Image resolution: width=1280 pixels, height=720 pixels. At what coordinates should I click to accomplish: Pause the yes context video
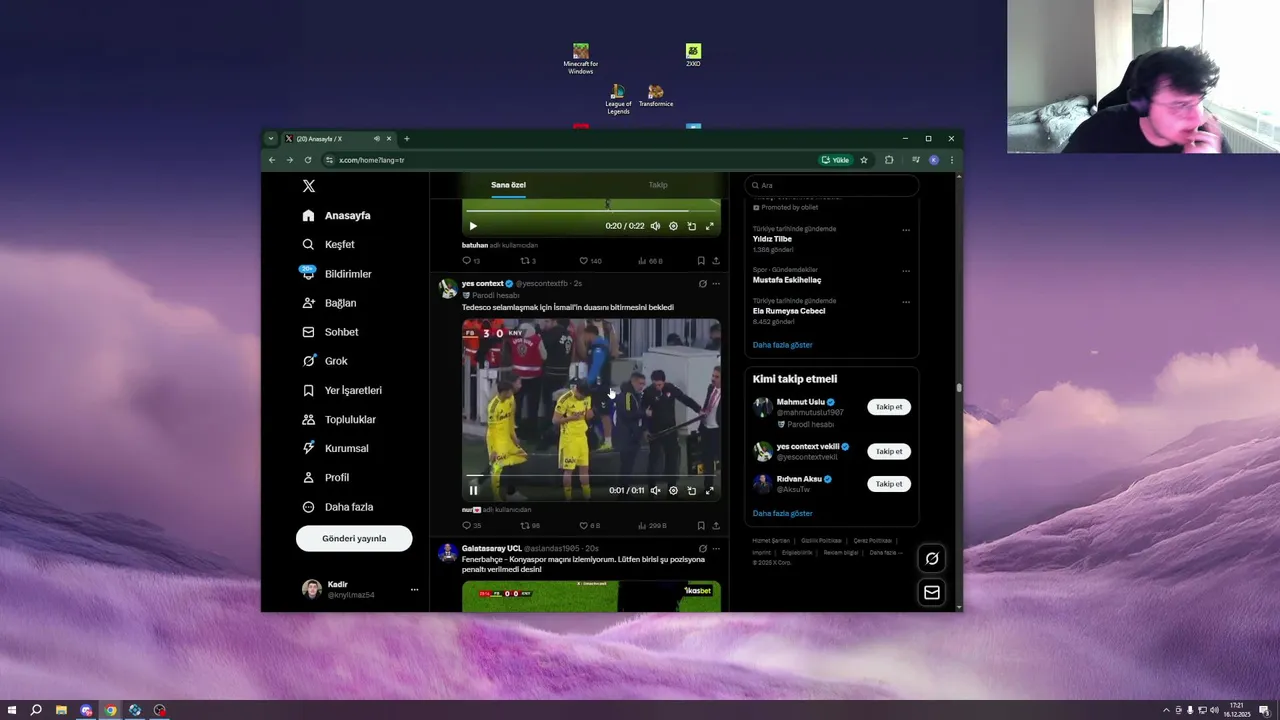point(473,490)
